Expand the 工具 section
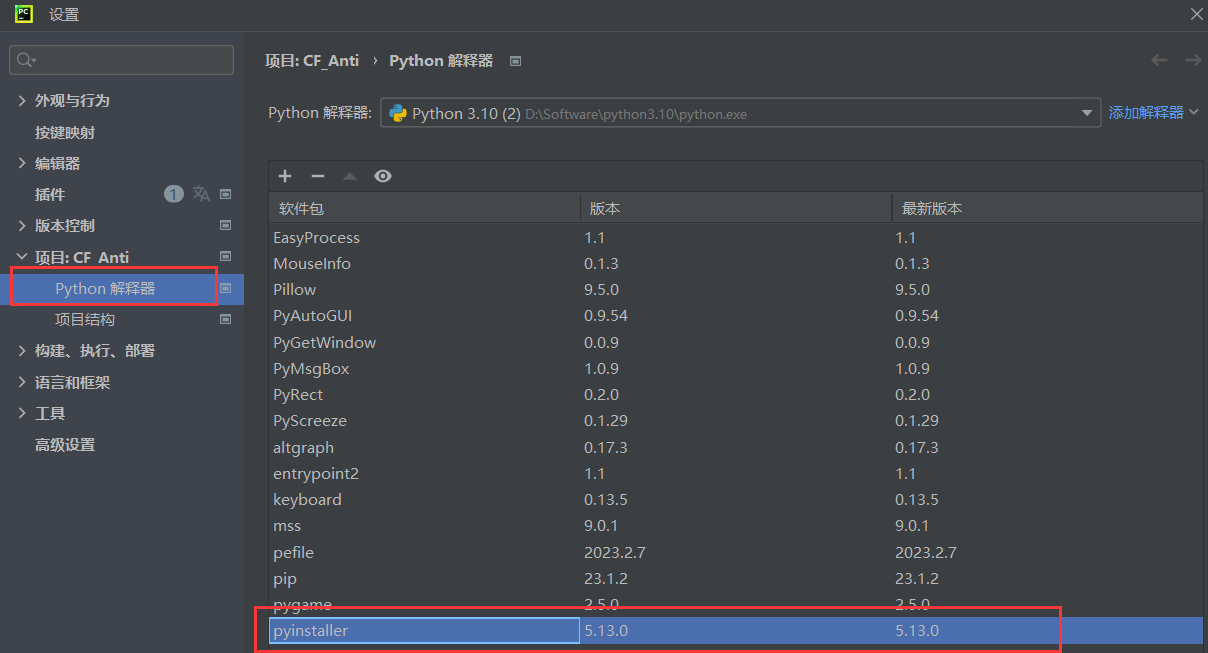Screen dimensions: 1208x653 pos(22,413)
